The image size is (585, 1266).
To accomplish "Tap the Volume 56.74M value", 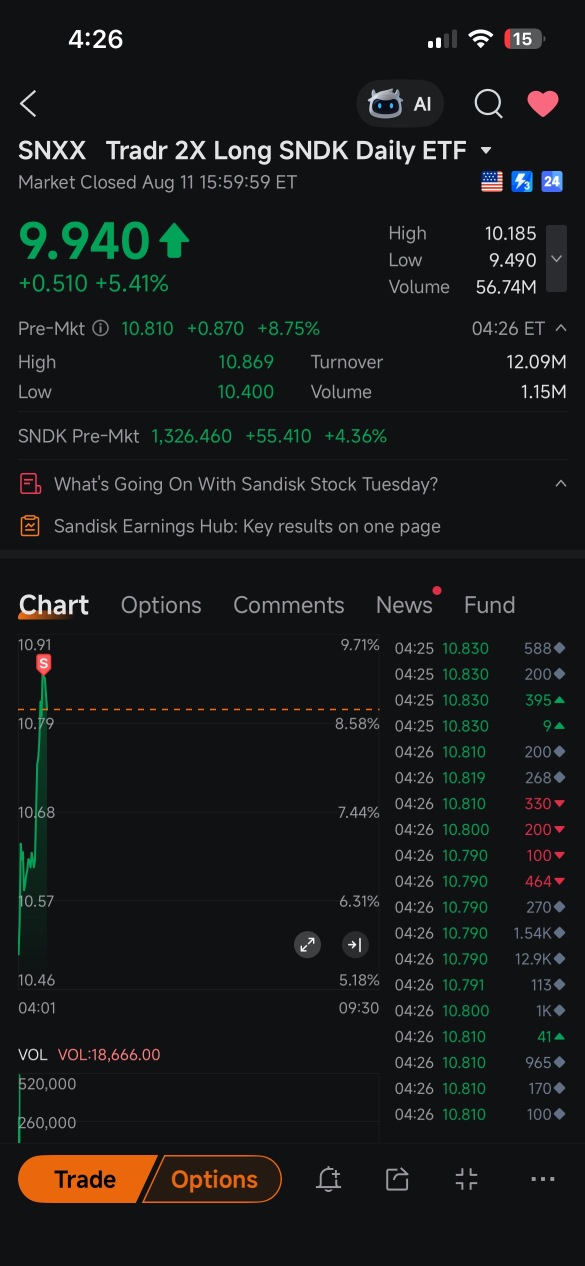I will pyautogui.click(x=506, y=287).
